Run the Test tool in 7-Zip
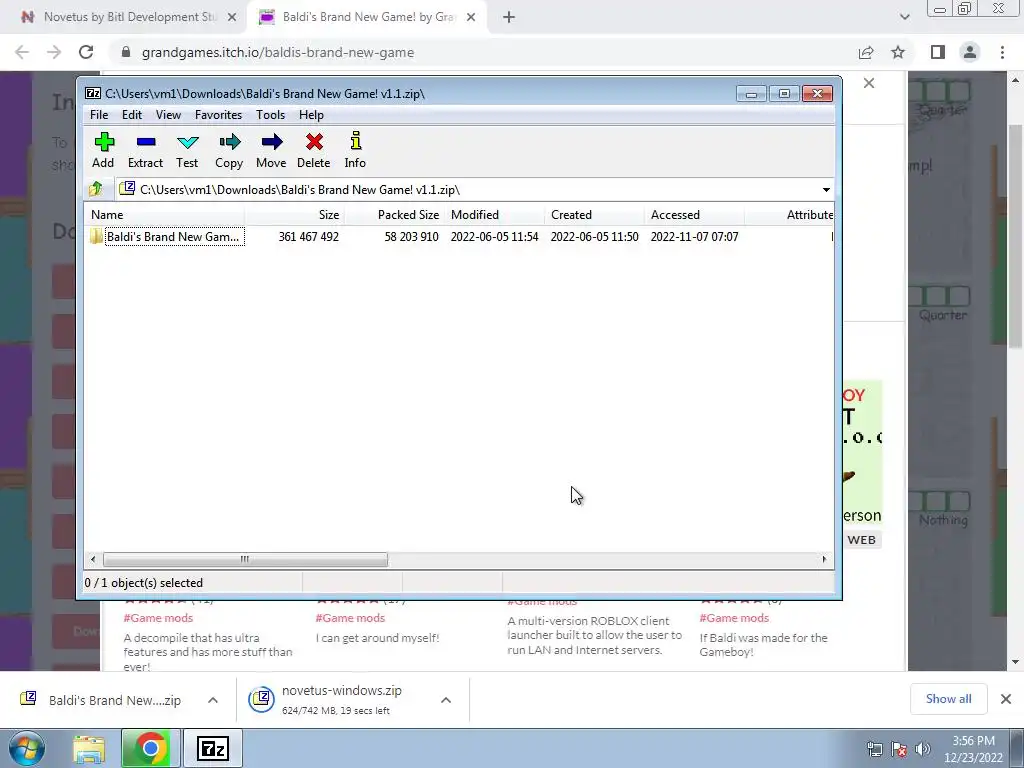 click(187, 150)
